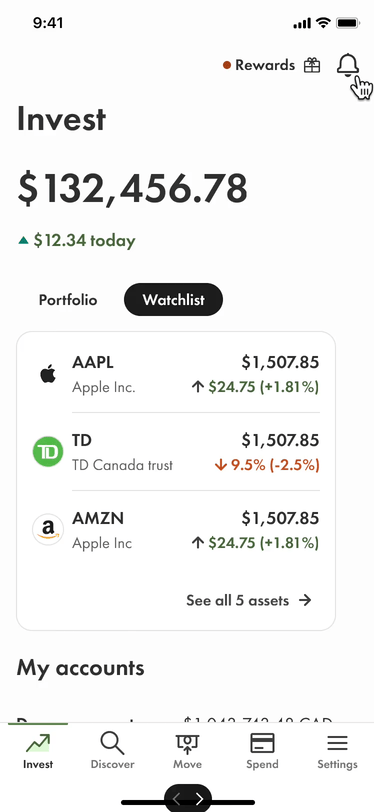
Task: Switch to Portfolio view
Action: coord(68,300)
